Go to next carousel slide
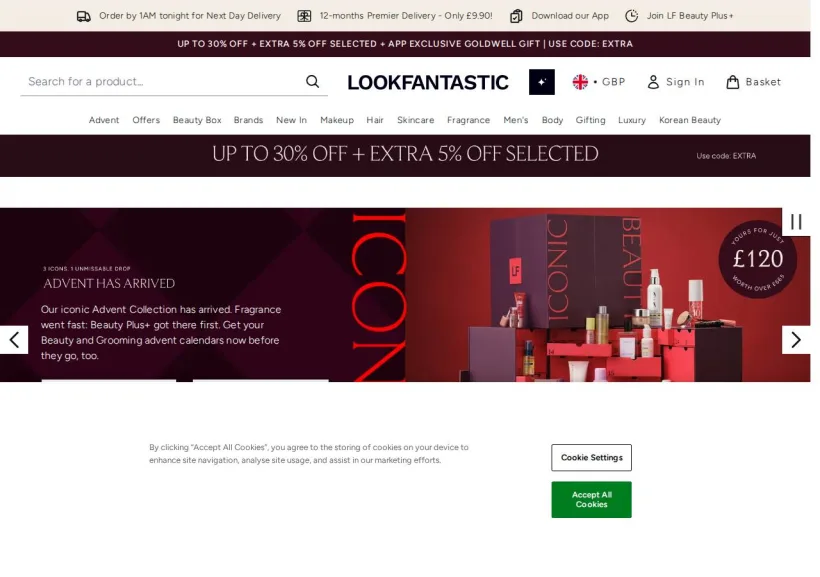 click(796, 340)
